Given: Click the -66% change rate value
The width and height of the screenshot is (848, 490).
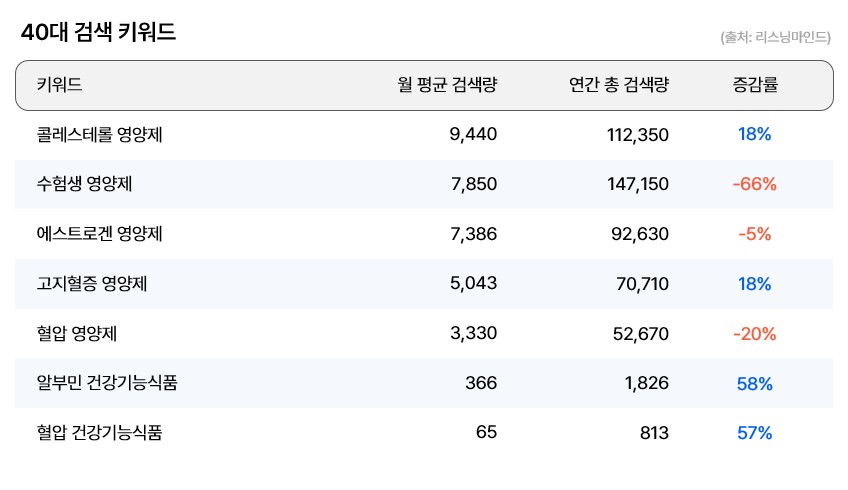Looking at the screenshot, I should pyautogui.click(x=754, y=184).
